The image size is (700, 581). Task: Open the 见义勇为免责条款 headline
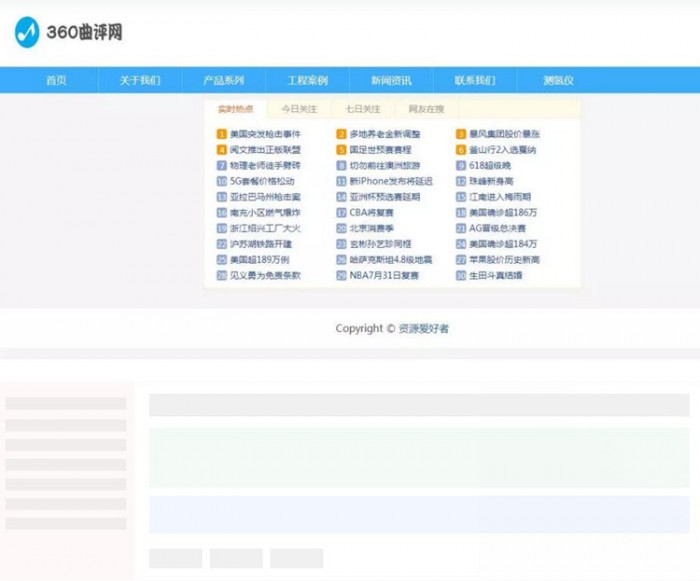[x=265, y=276]
